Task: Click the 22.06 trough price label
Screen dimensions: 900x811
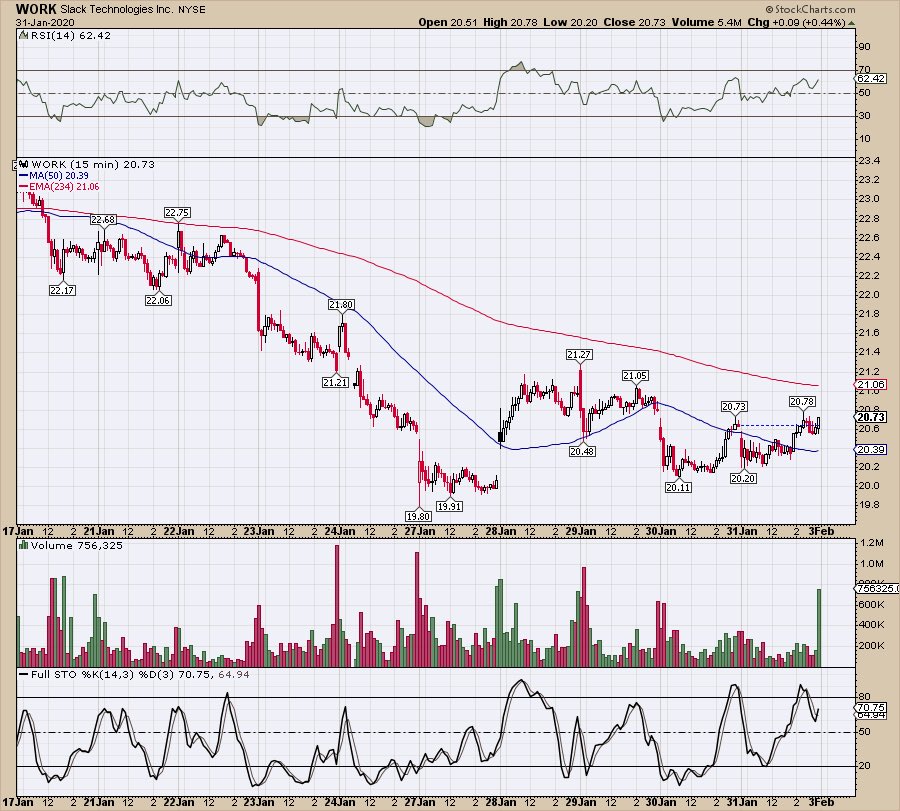Action: [158, 300]
